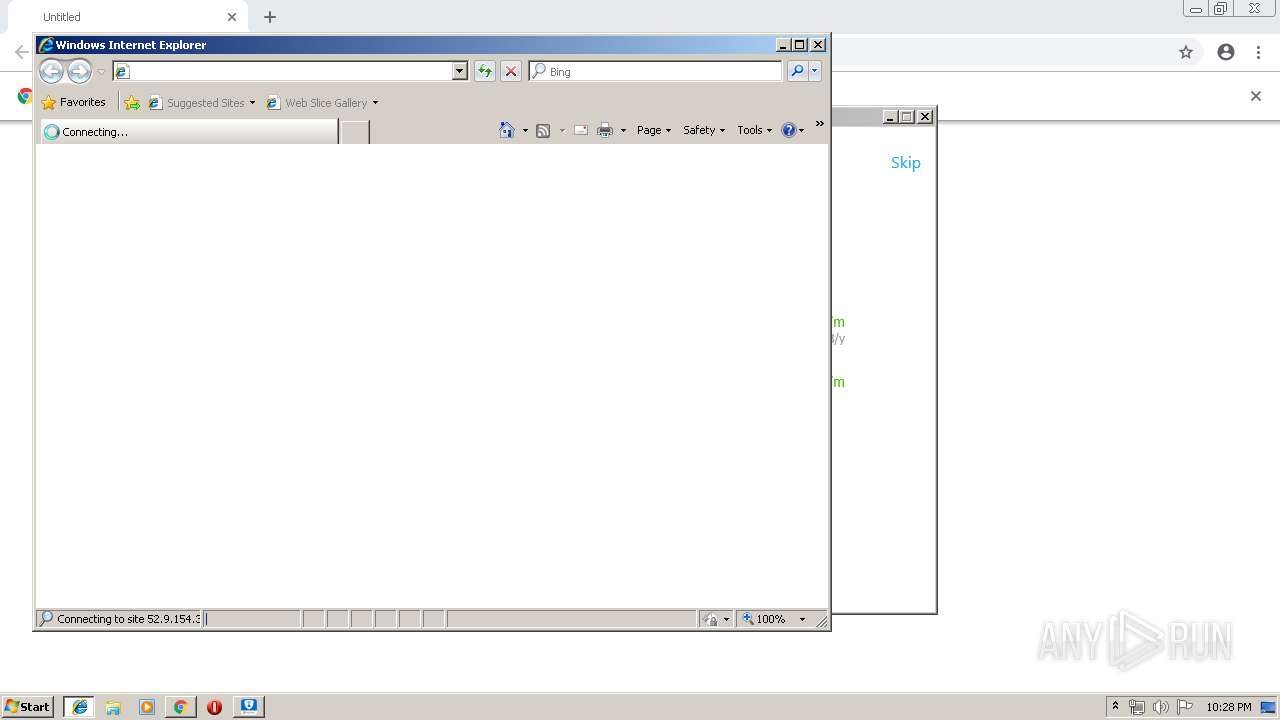Open the Safety menu
Image resolution: width=1280 pixels, height=720 pixels.
(704, 130)
